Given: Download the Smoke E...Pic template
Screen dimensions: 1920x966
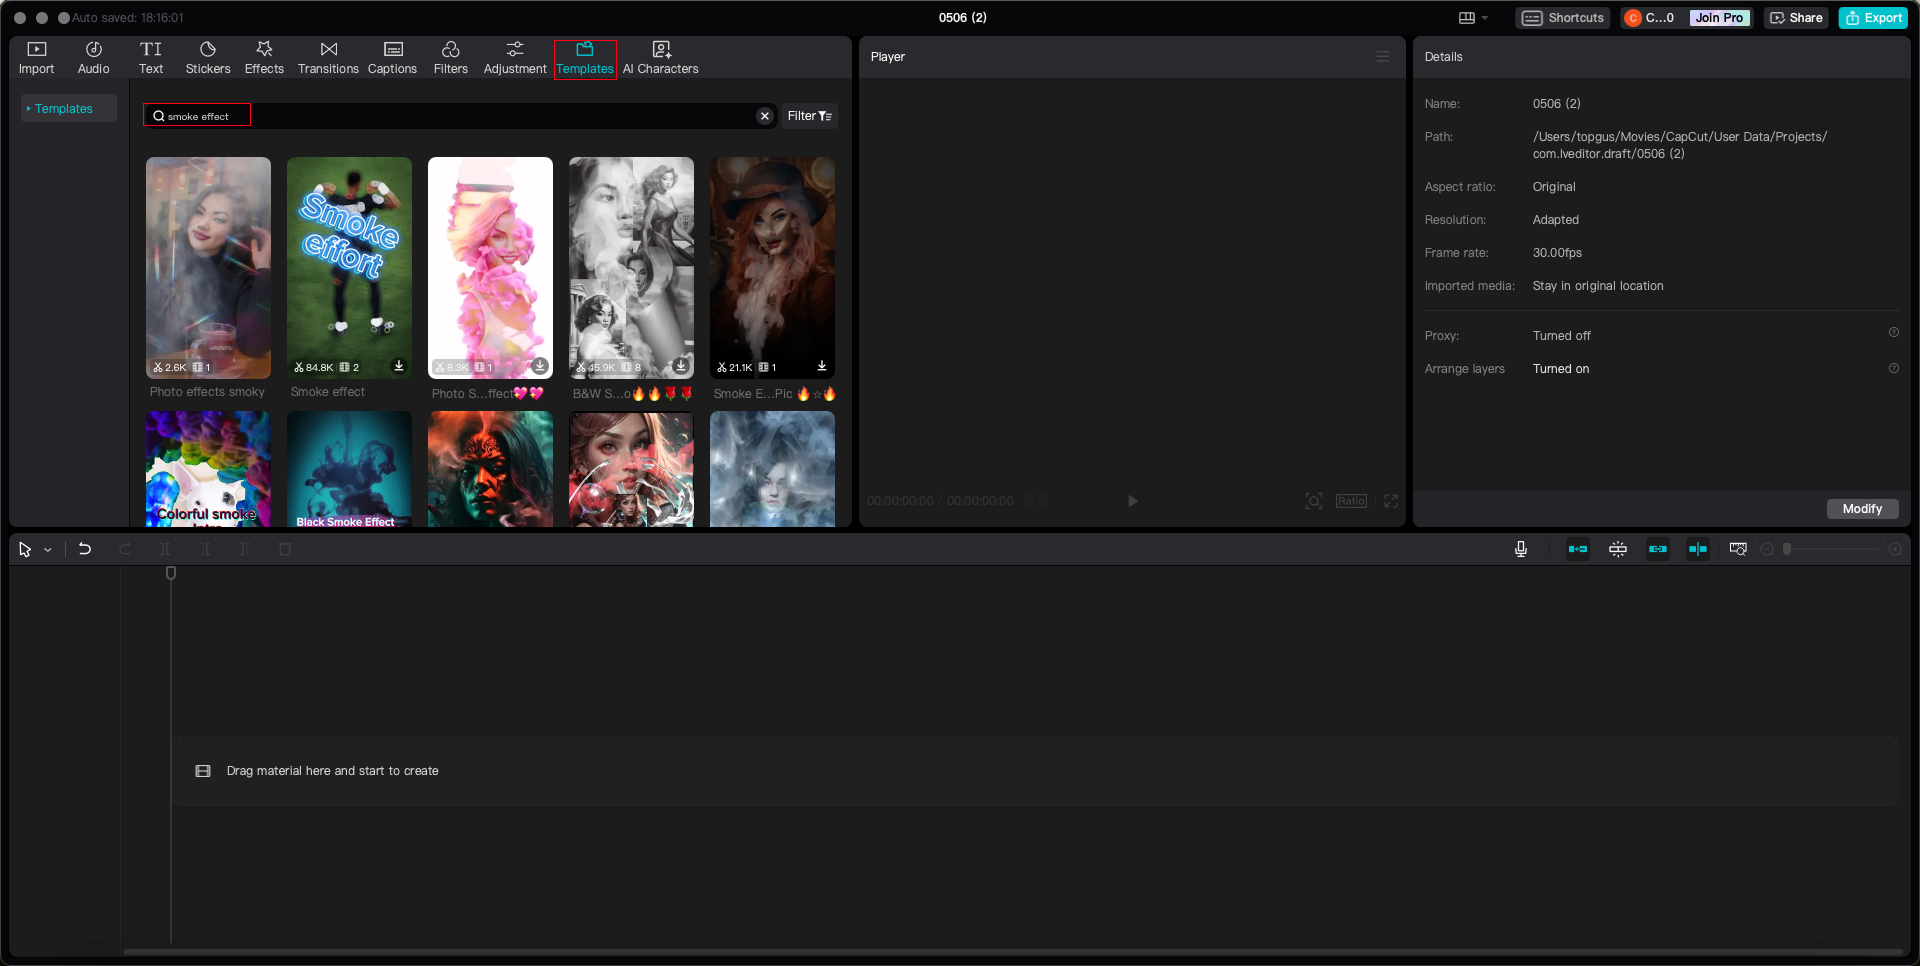Looking at the screenshot, I should pos(822,366).
